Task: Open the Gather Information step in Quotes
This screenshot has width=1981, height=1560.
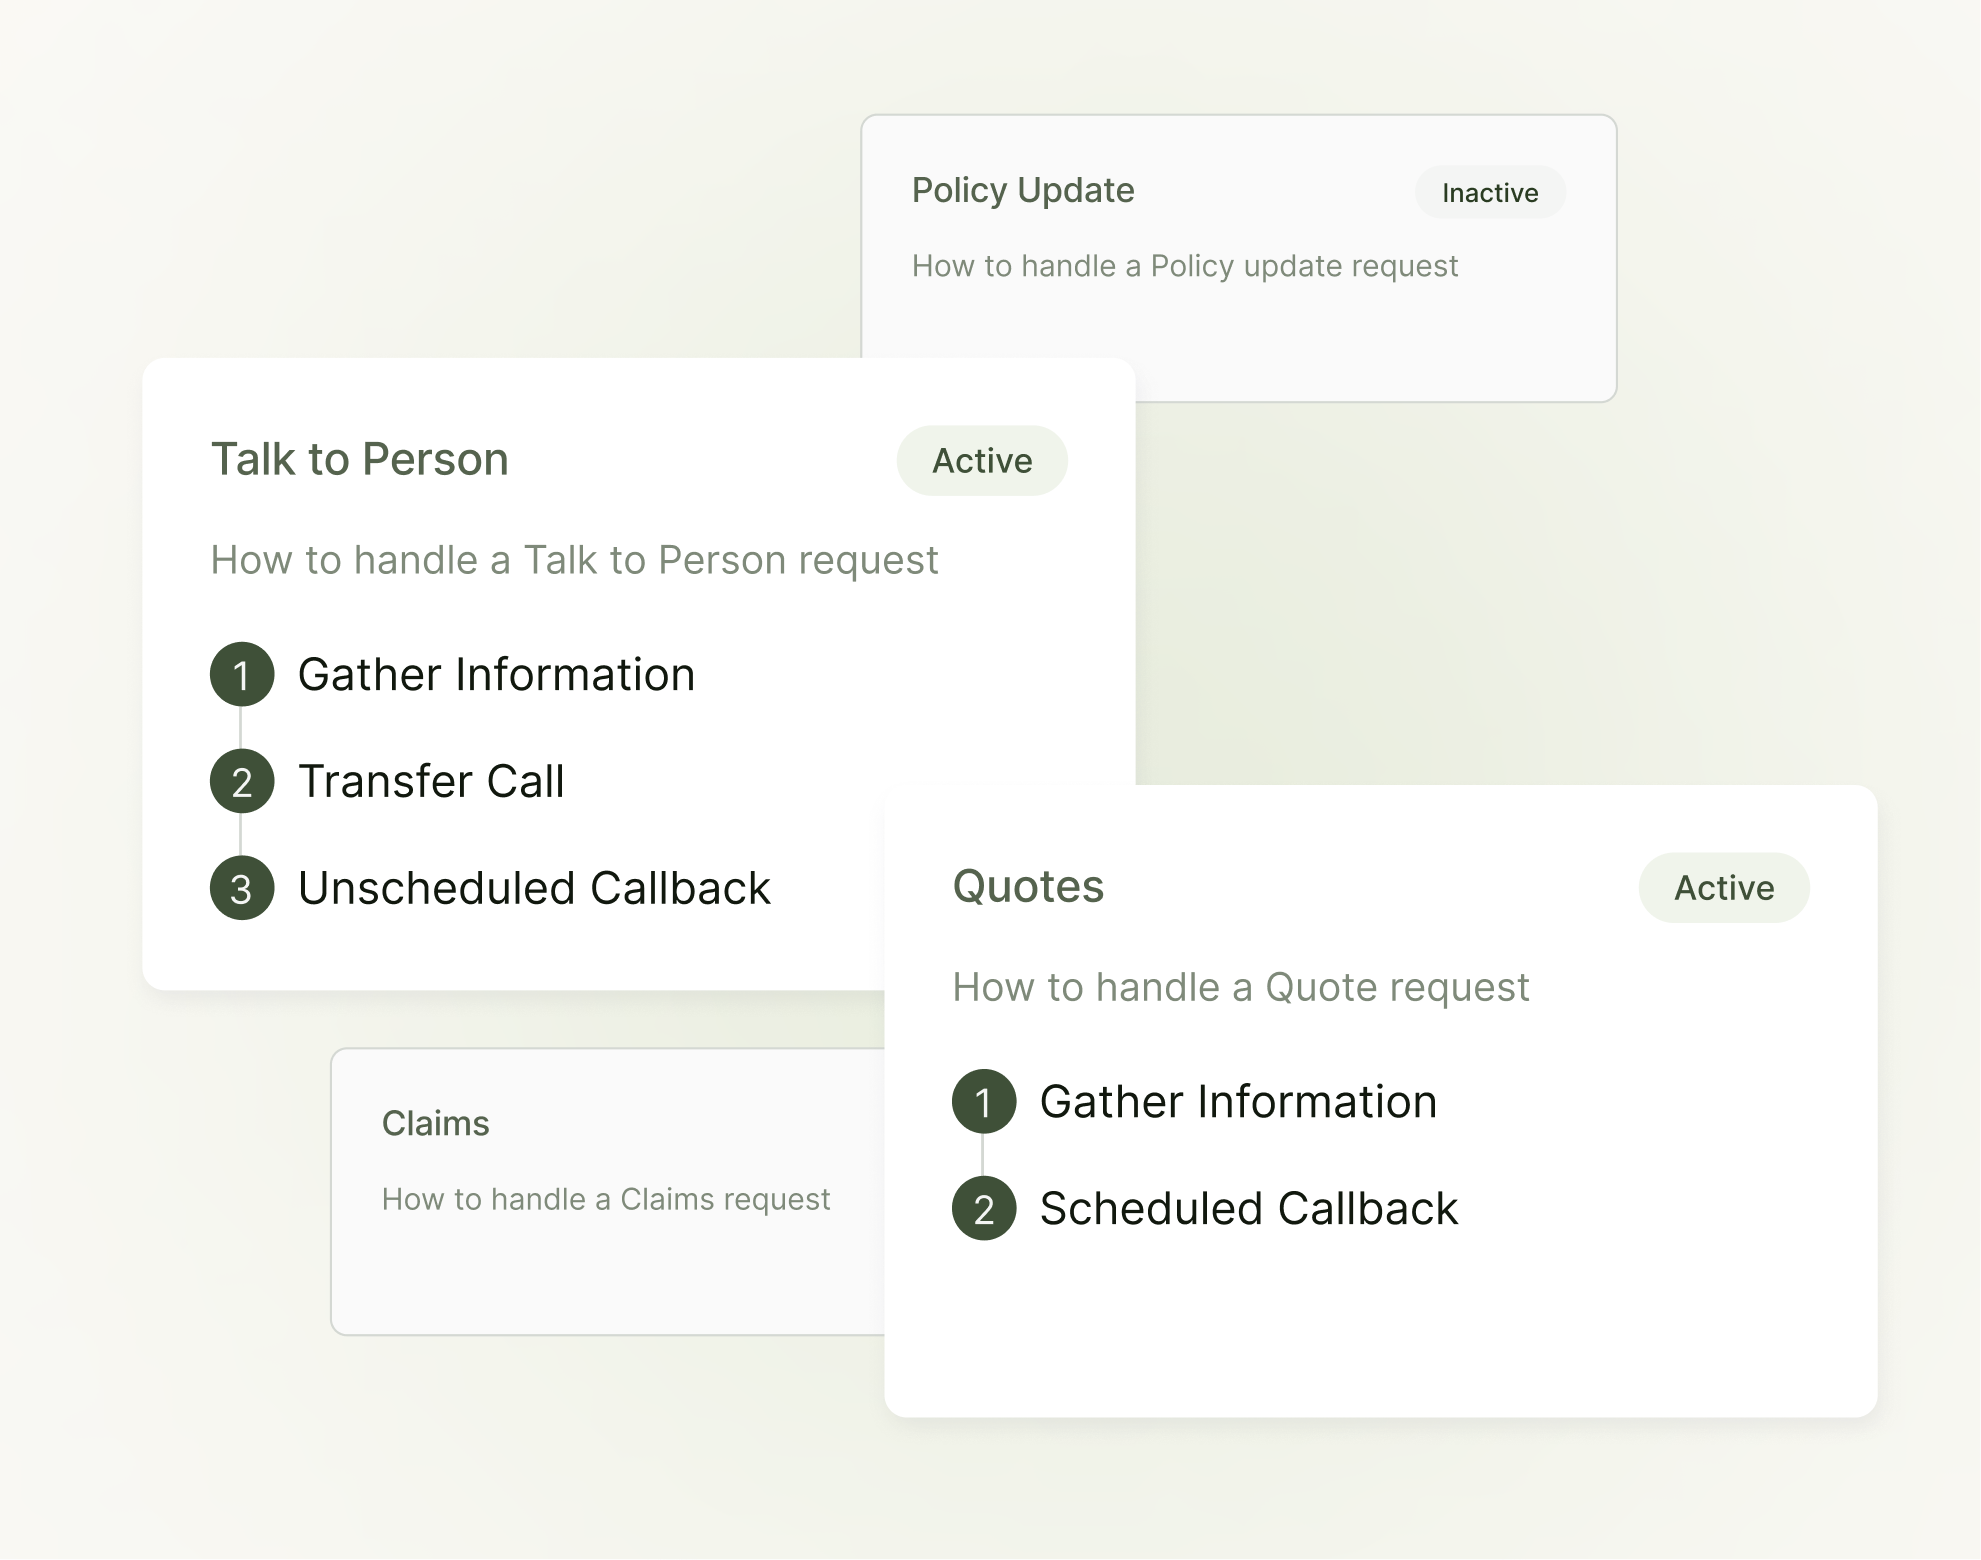Action: [x=1237, y=1103]
